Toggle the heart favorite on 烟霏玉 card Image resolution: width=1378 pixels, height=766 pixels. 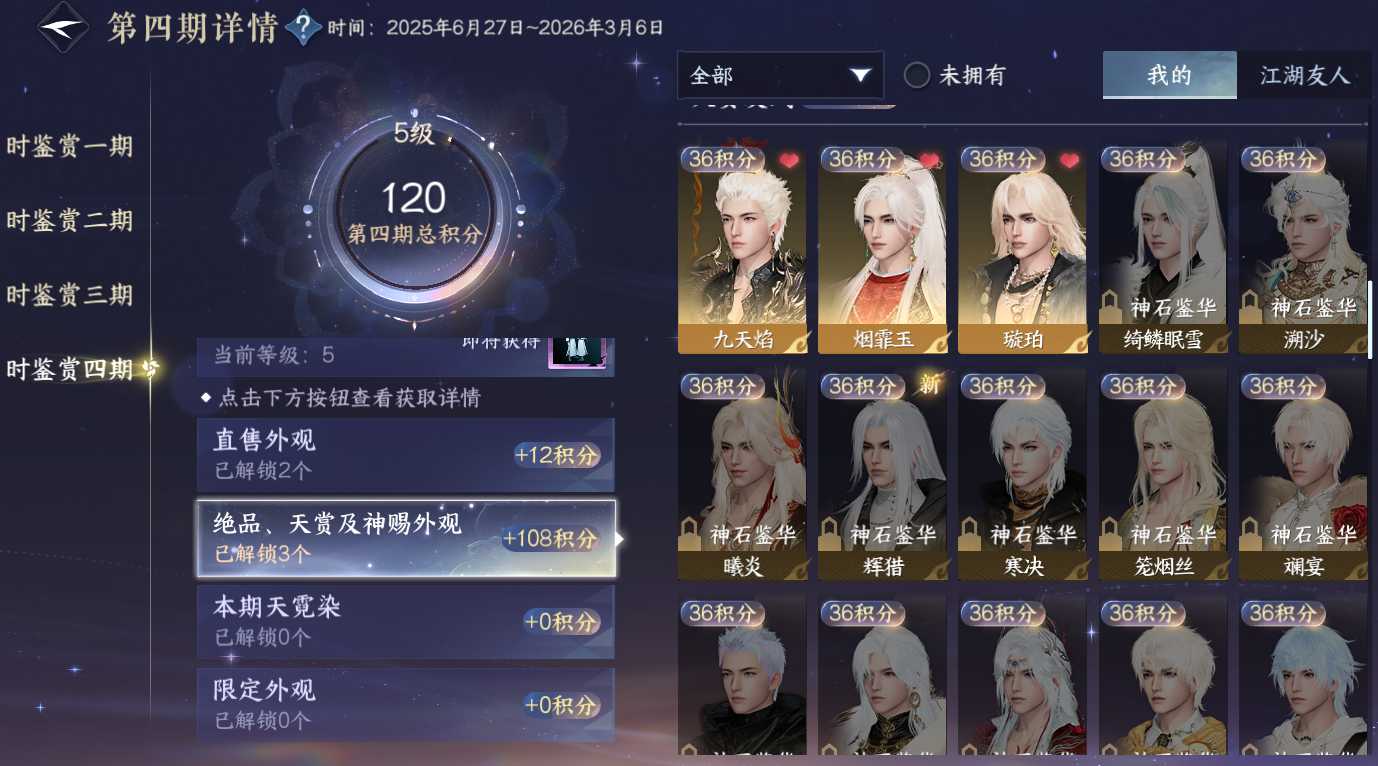930,161
